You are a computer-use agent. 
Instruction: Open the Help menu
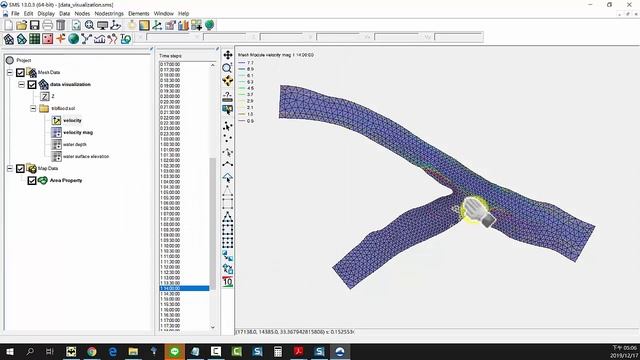(x=184, y=13)
